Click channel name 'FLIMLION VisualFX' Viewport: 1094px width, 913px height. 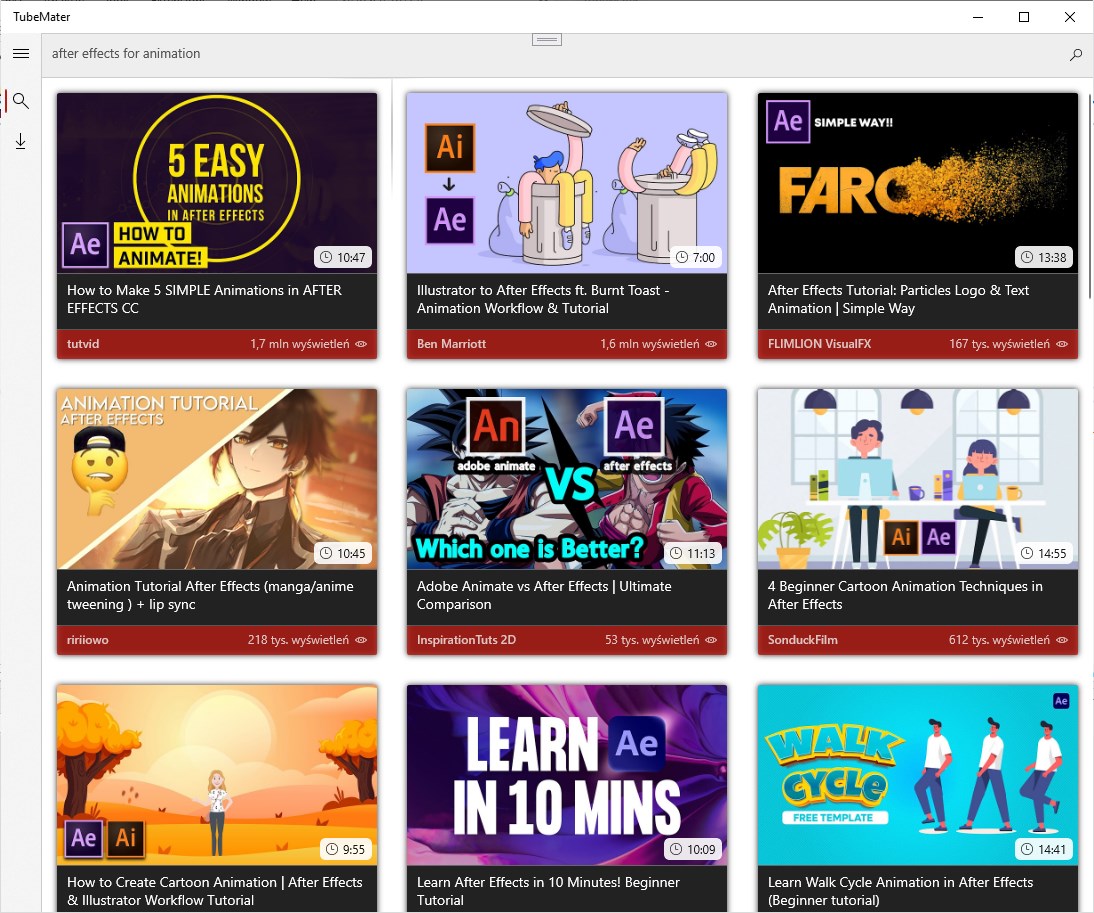(819, 344)
